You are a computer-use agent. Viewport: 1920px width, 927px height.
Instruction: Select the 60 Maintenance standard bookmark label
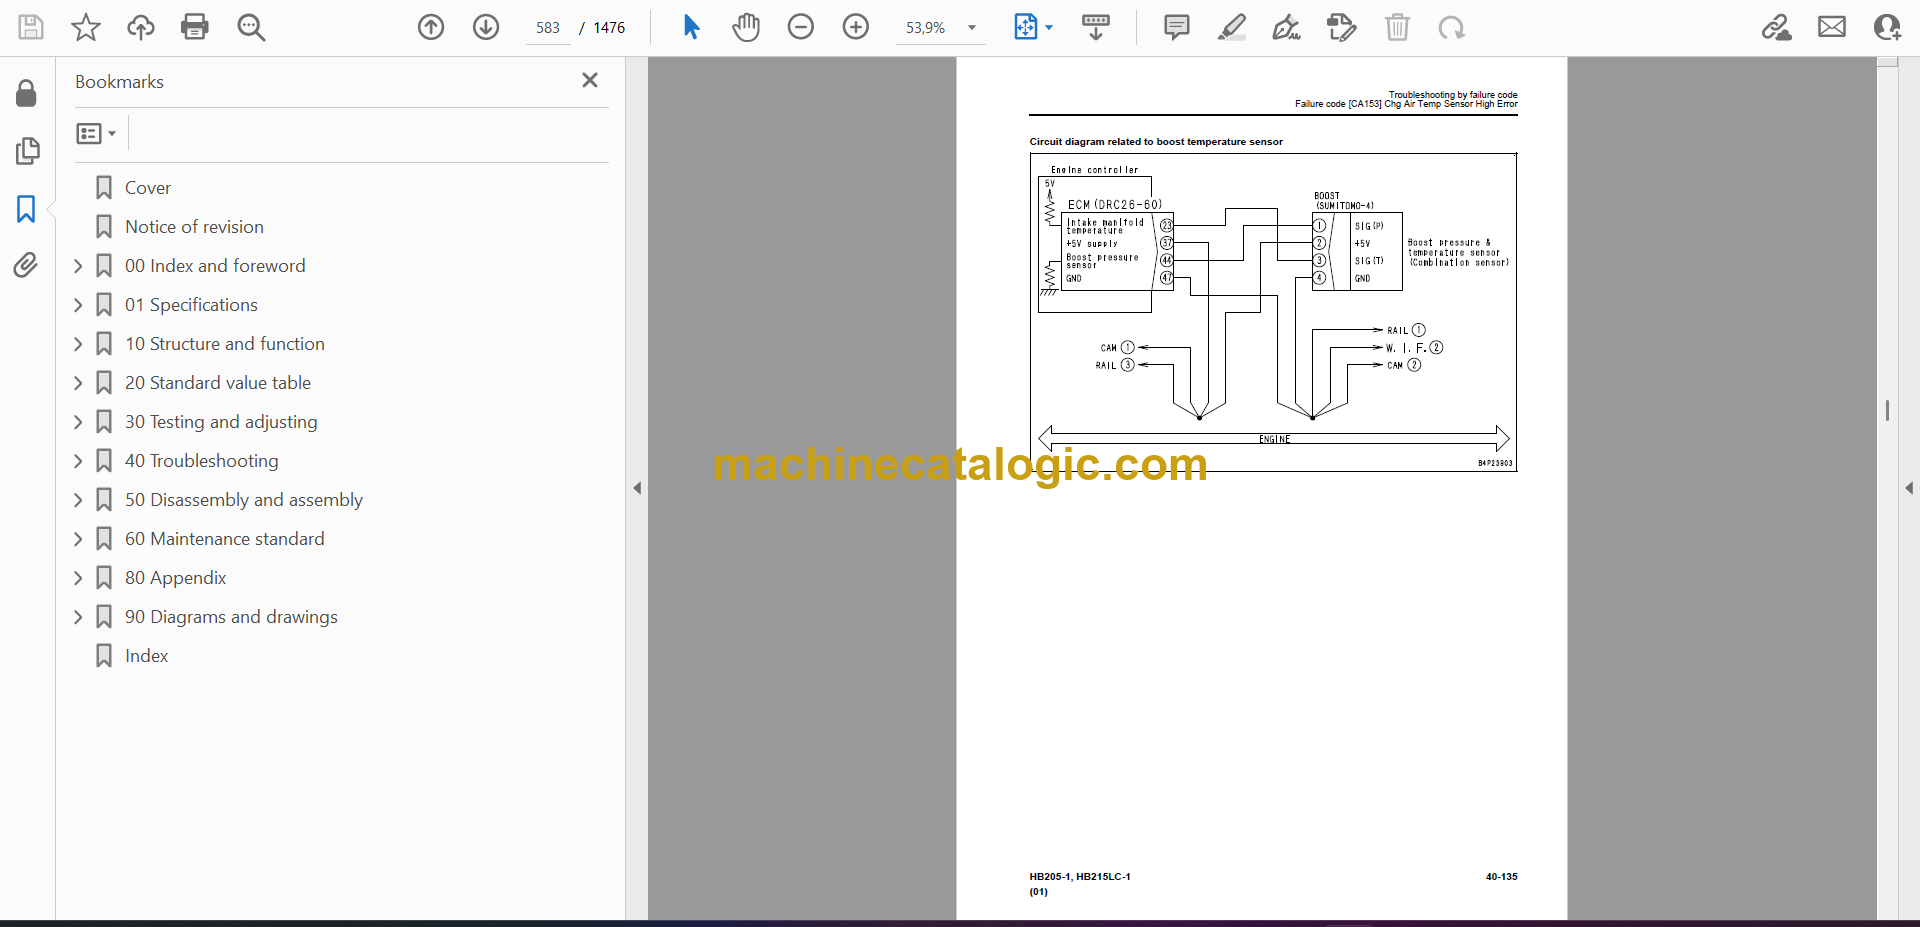point(225,539)
